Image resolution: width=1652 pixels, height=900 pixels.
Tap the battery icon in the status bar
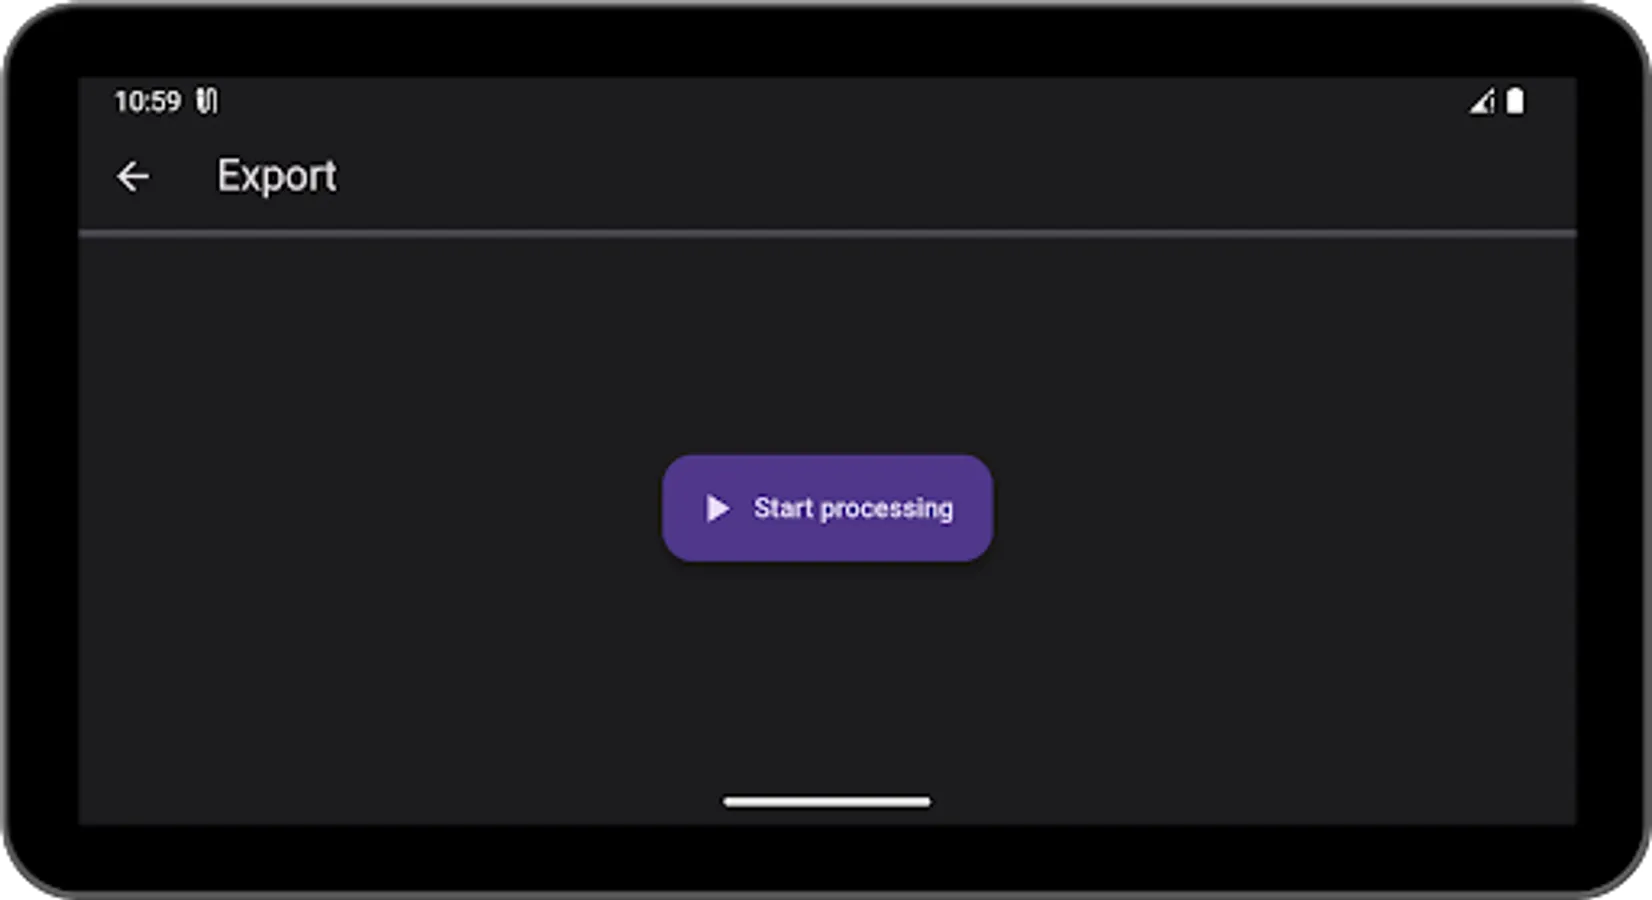pos(1515,101)
